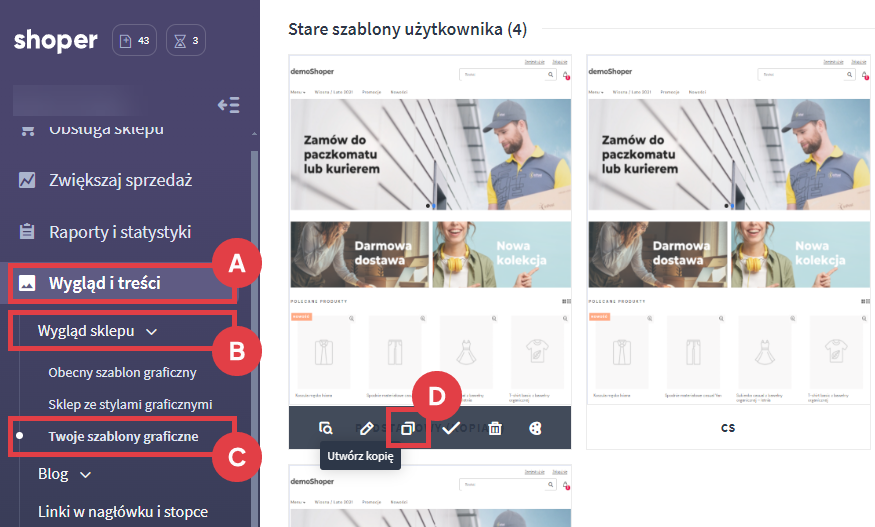The image size is (875, 527).
Task: Go to Sklep ze stylami graficznymi
Action: coord(130,404)
